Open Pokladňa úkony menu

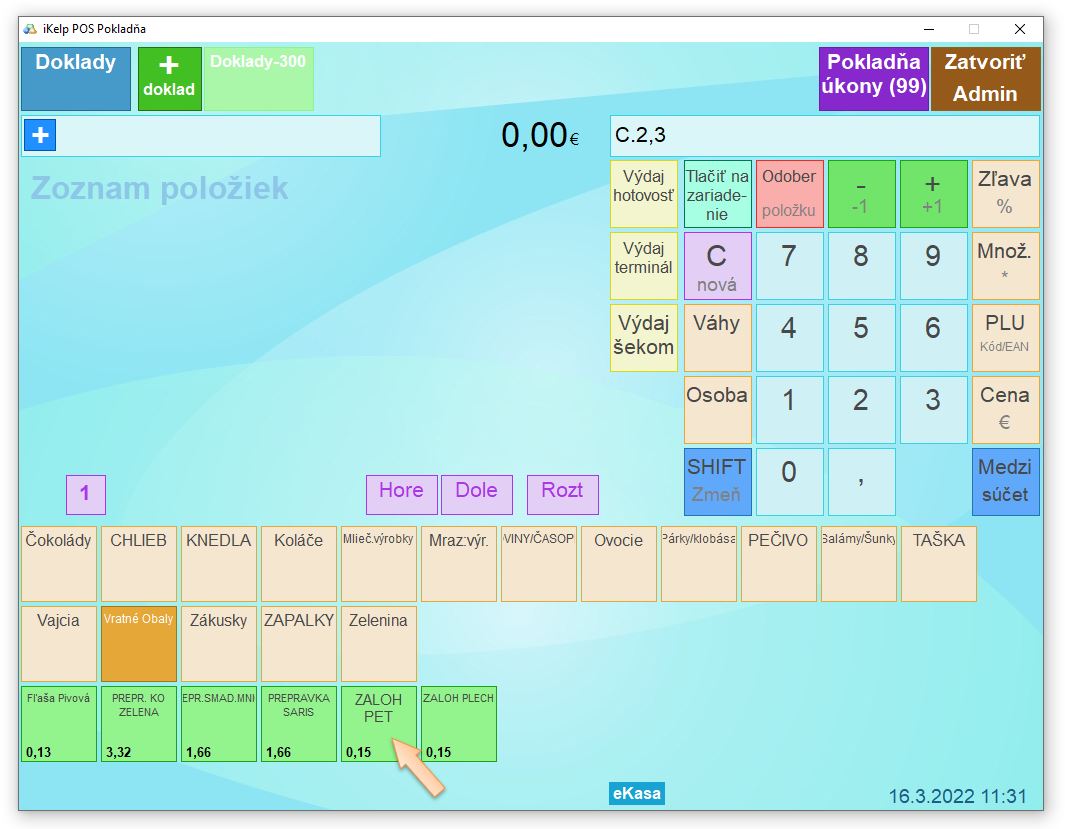click(x=873, y=78)
